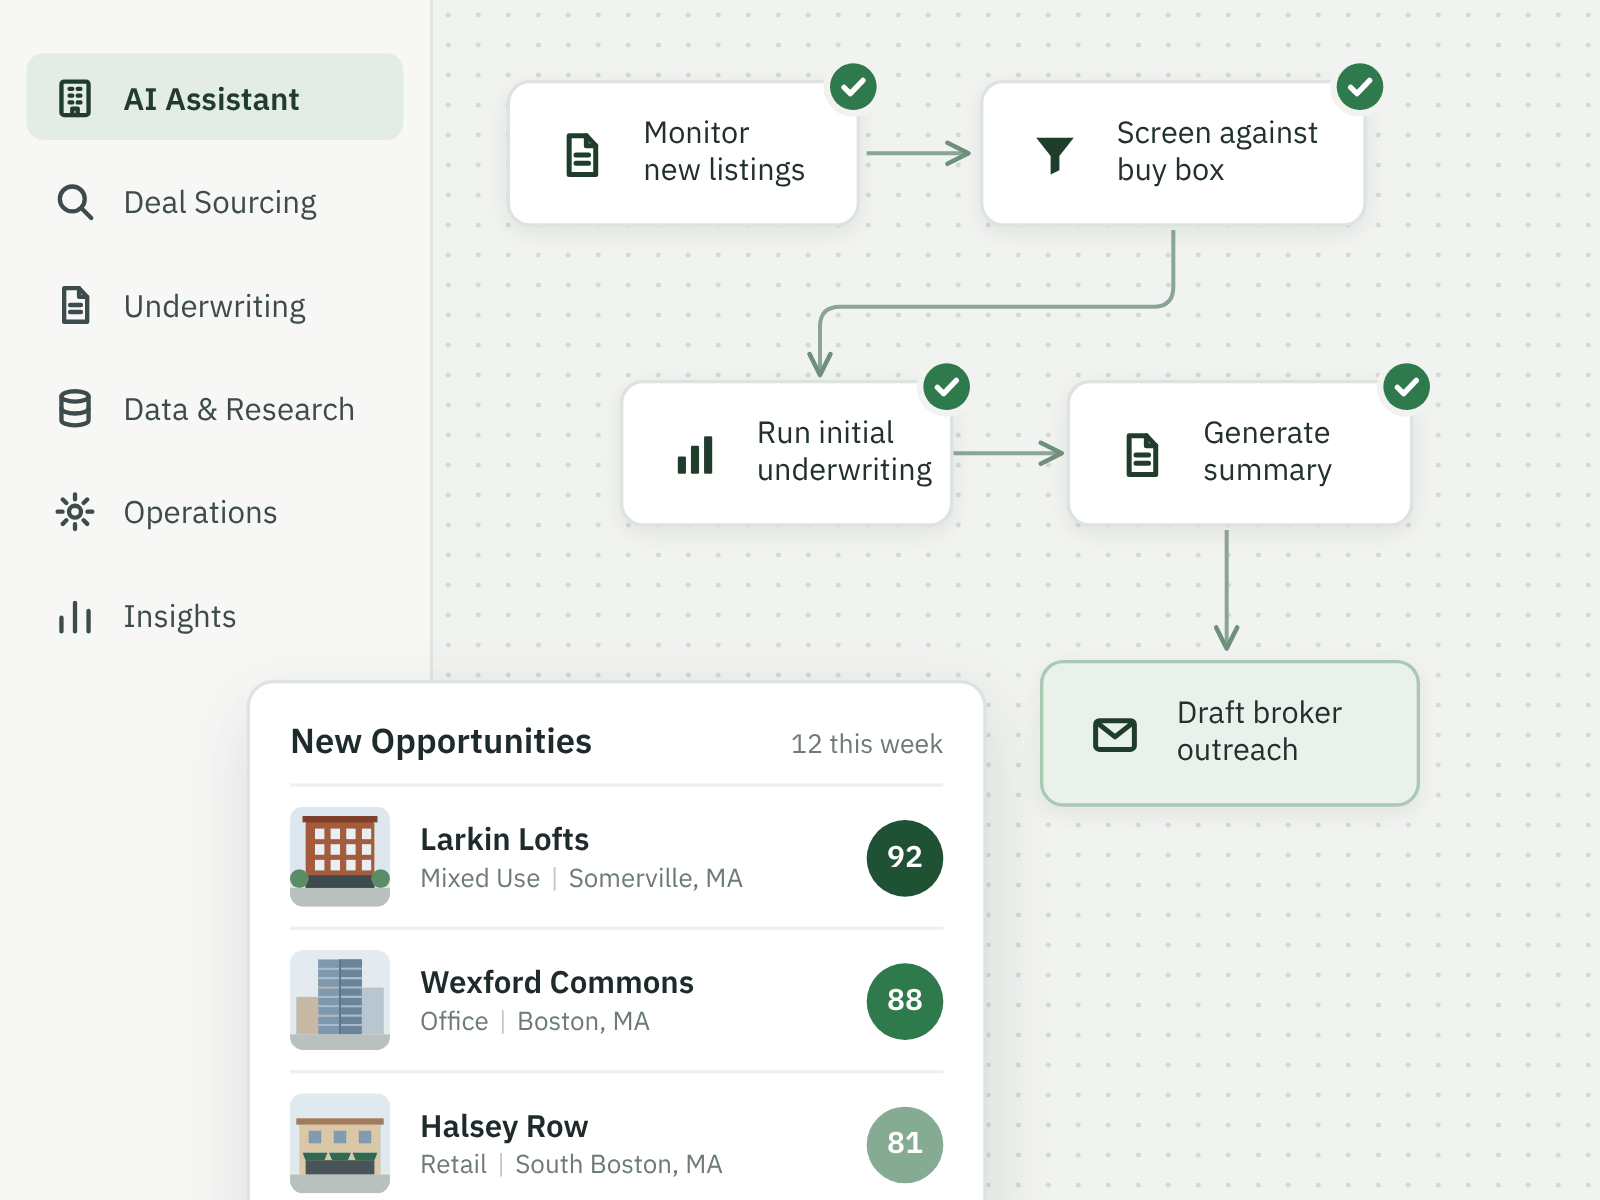Open the Generate summary step
Image resolution: width=1600 pixels, height=1200 pixels.
pos(1240,453)
